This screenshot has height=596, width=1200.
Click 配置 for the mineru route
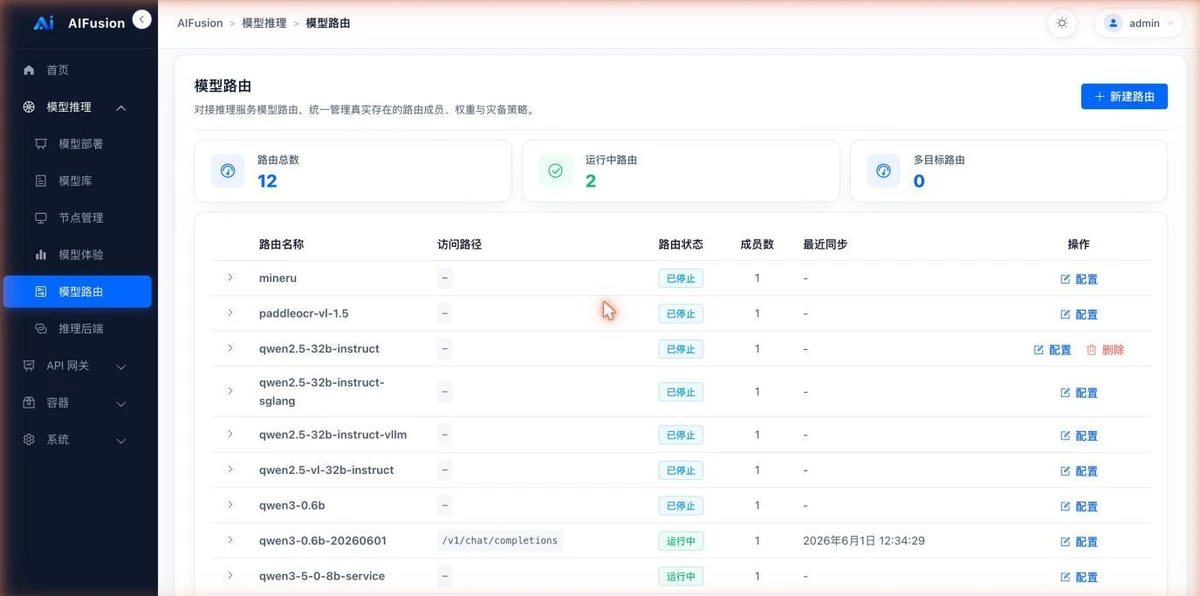tap(1079, 279)
